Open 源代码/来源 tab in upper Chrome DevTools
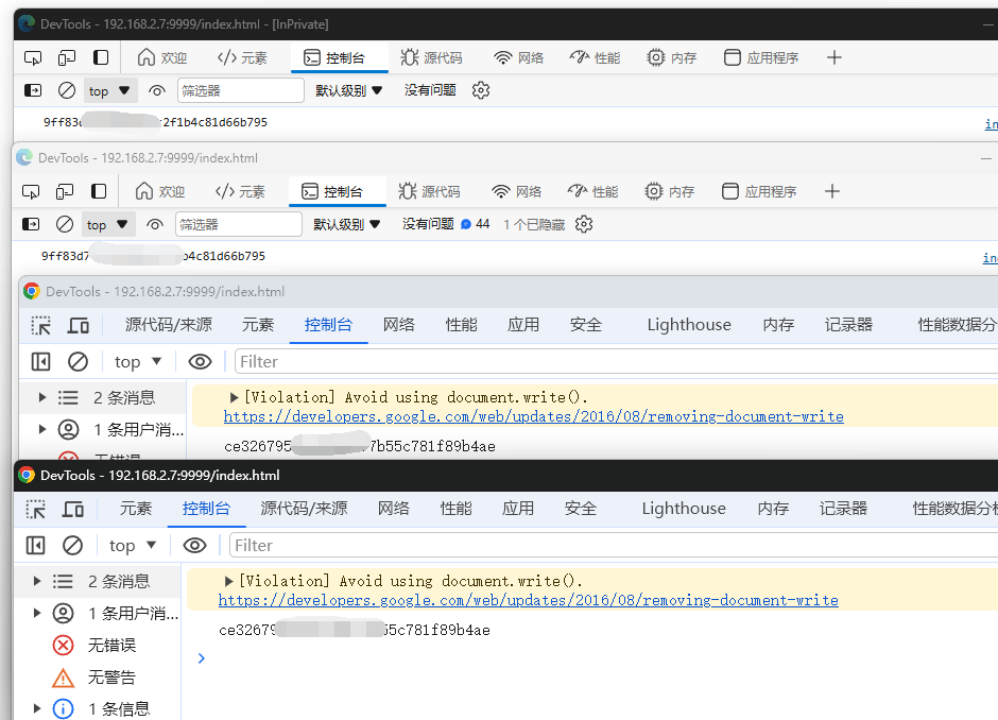 pyautogui.click(x=169, y=325)
